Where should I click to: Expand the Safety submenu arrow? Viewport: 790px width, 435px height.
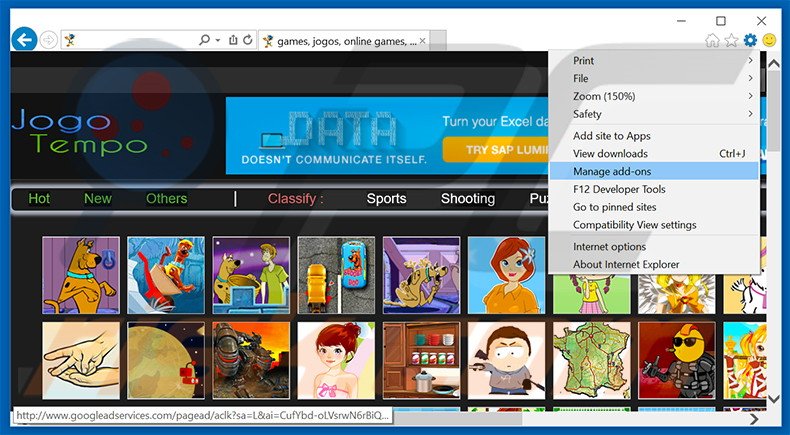[x=750, y=114]
